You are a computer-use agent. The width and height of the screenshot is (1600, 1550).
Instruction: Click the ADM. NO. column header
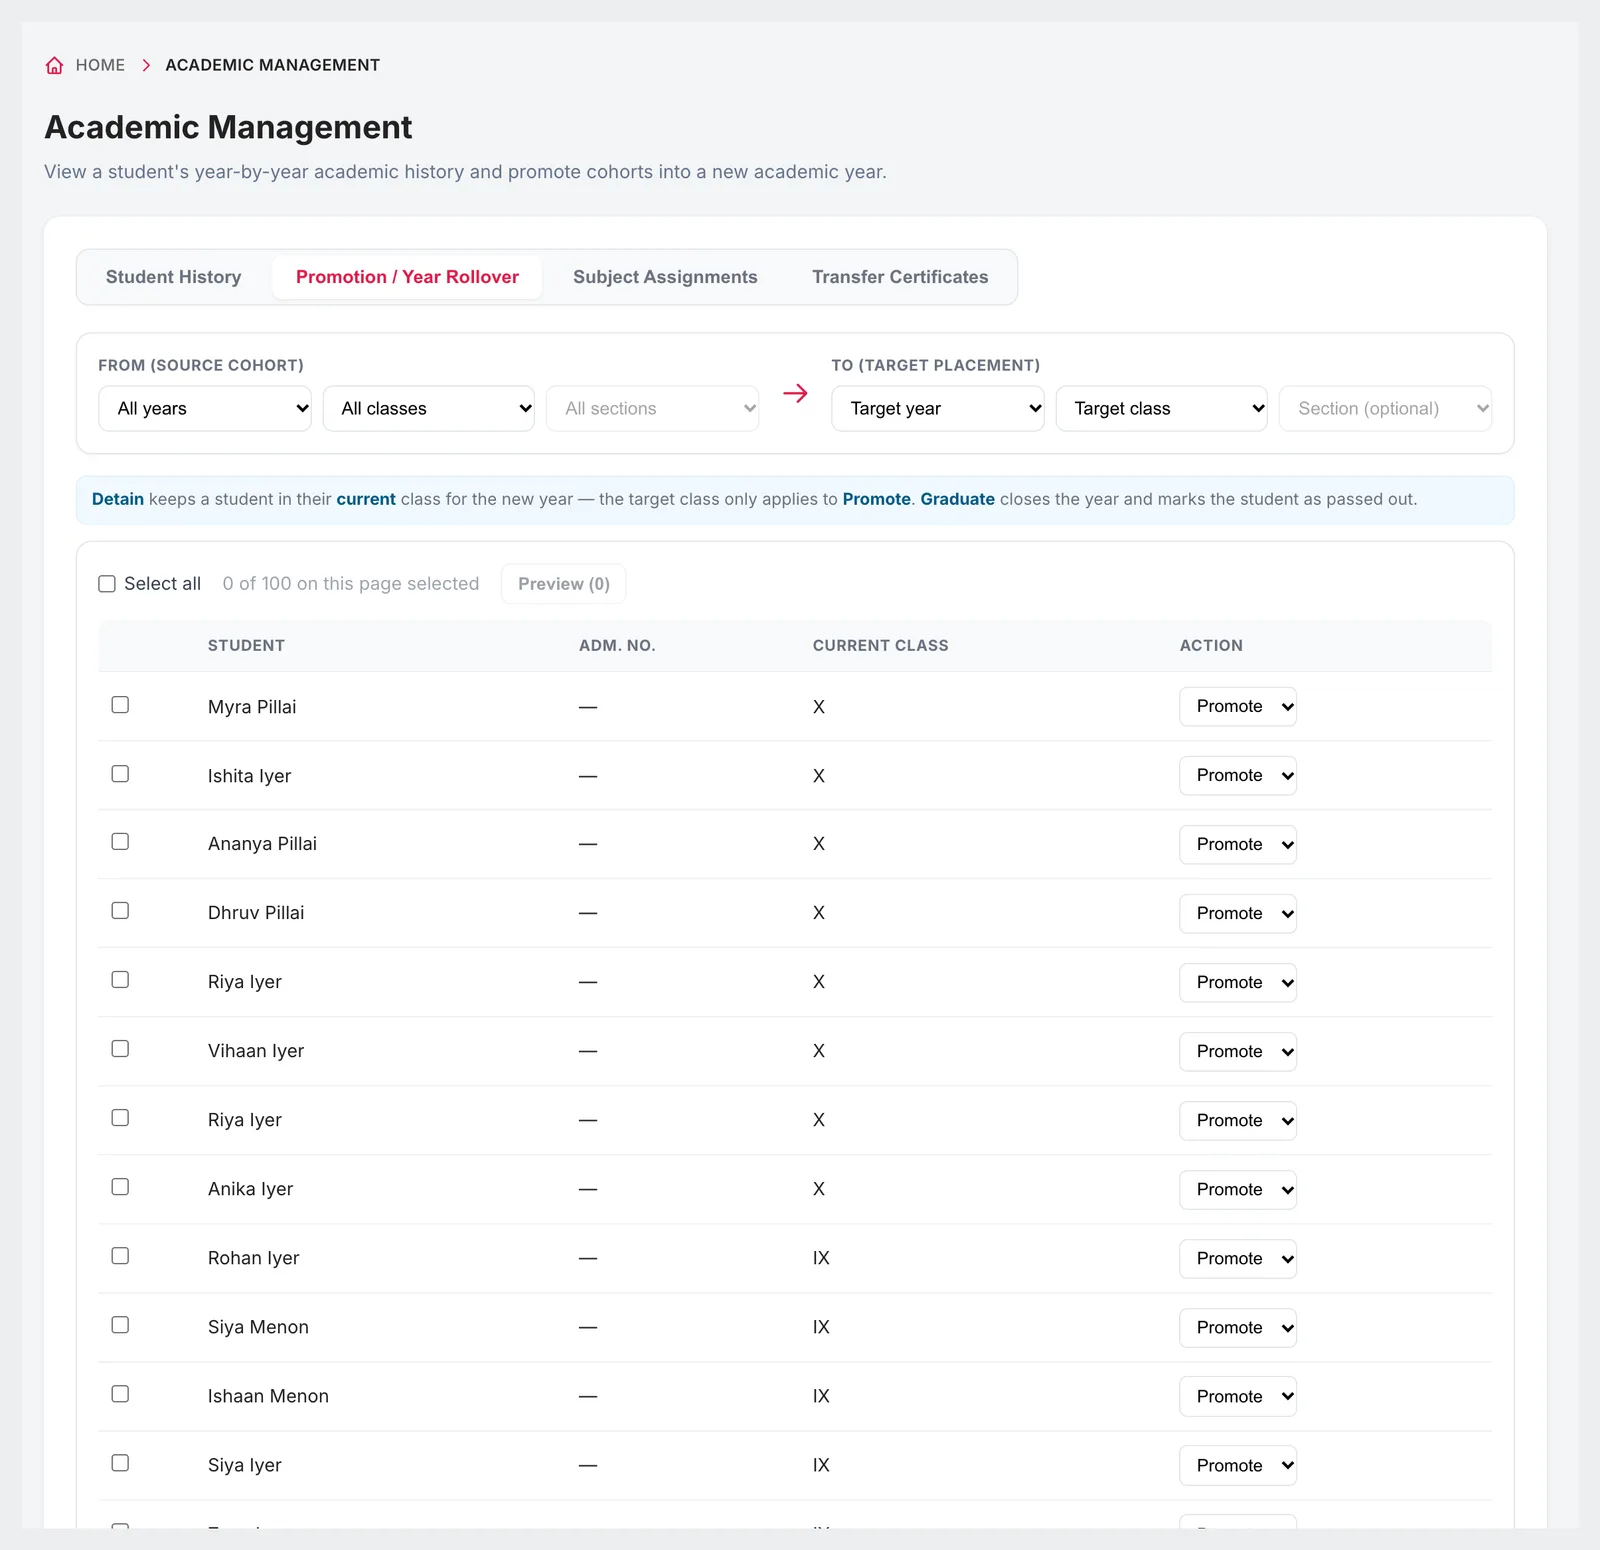point(617,646)
